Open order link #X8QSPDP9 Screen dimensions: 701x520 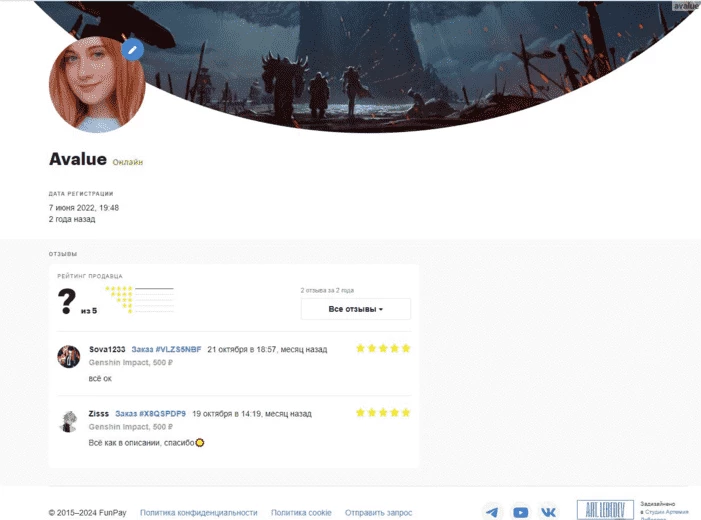coord(150,413)
